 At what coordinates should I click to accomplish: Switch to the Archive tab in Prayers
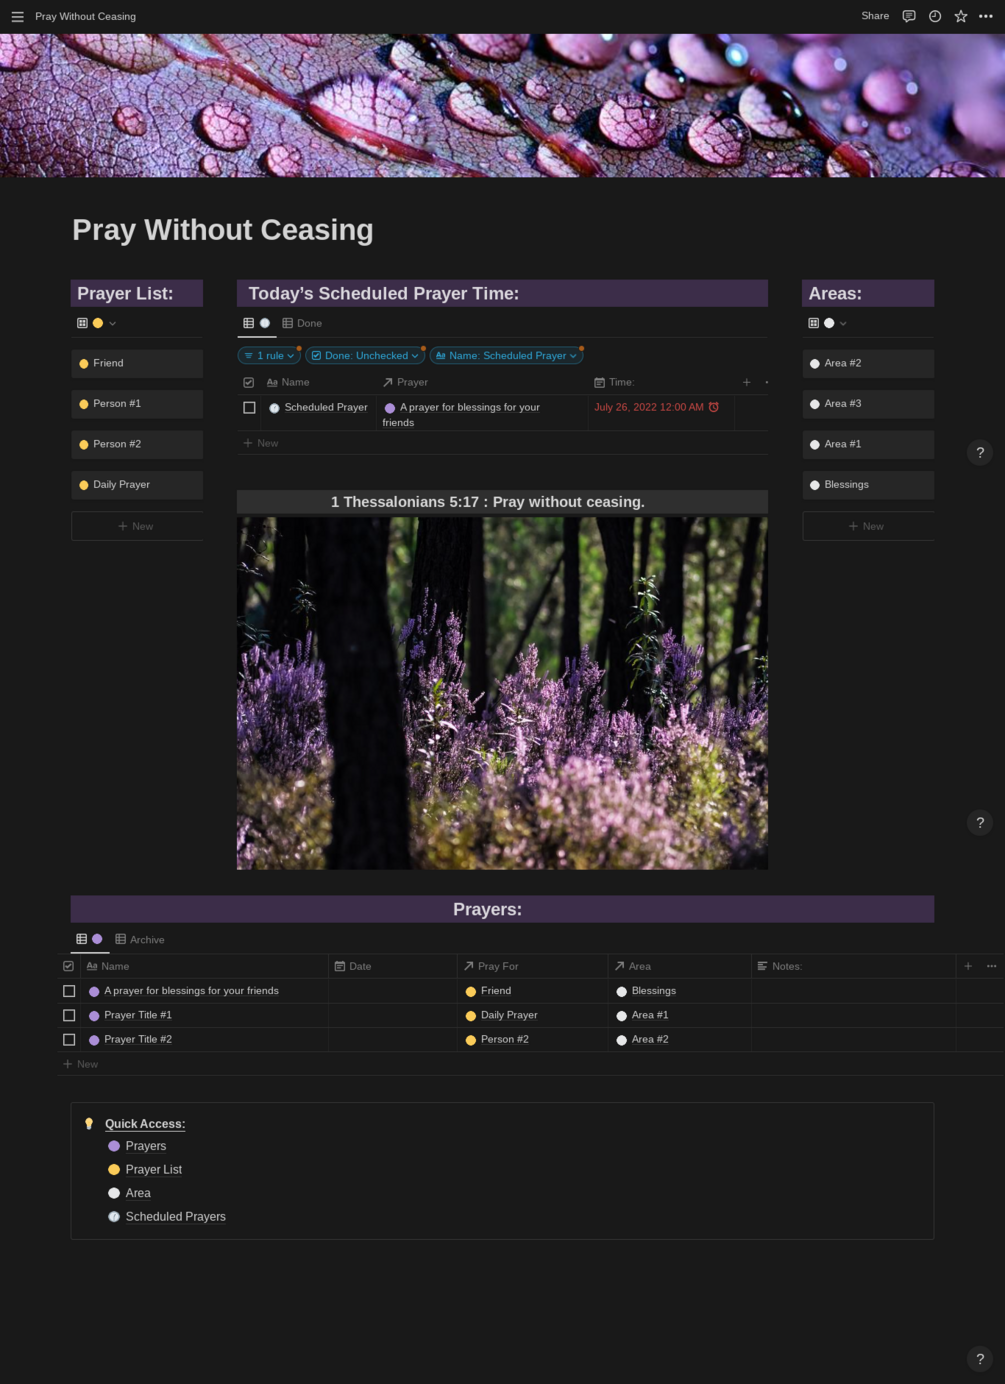point(139,939)
